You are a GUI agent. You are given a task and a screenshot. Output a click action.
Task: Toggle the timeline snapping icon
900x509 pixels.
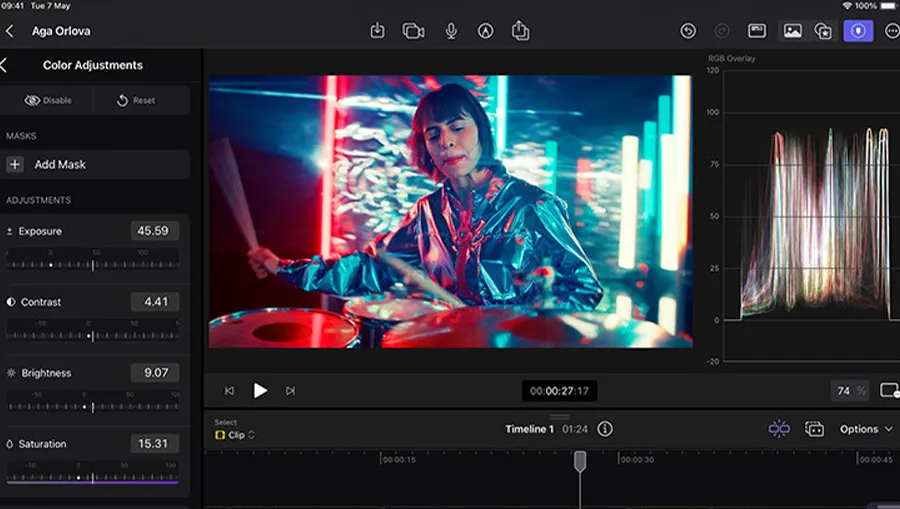pyautogui.click(x=779, y=429)
